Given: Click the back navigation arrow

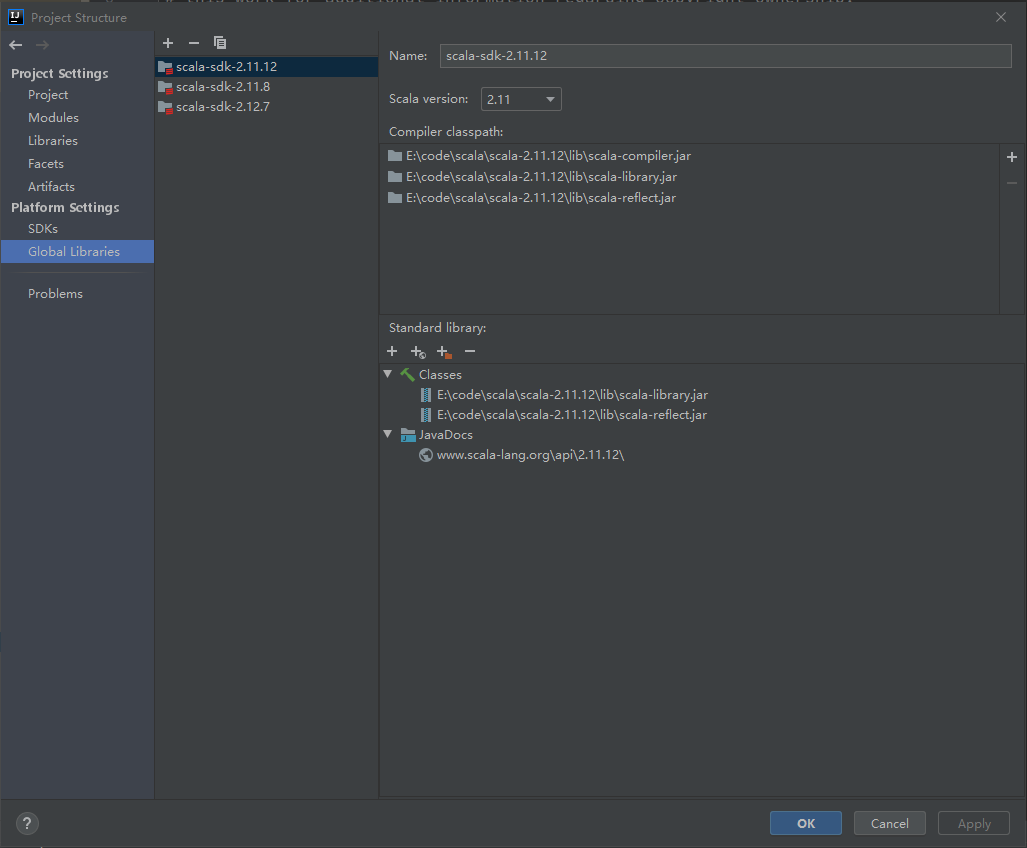Looking at the screenshot, I should [16, 45].
